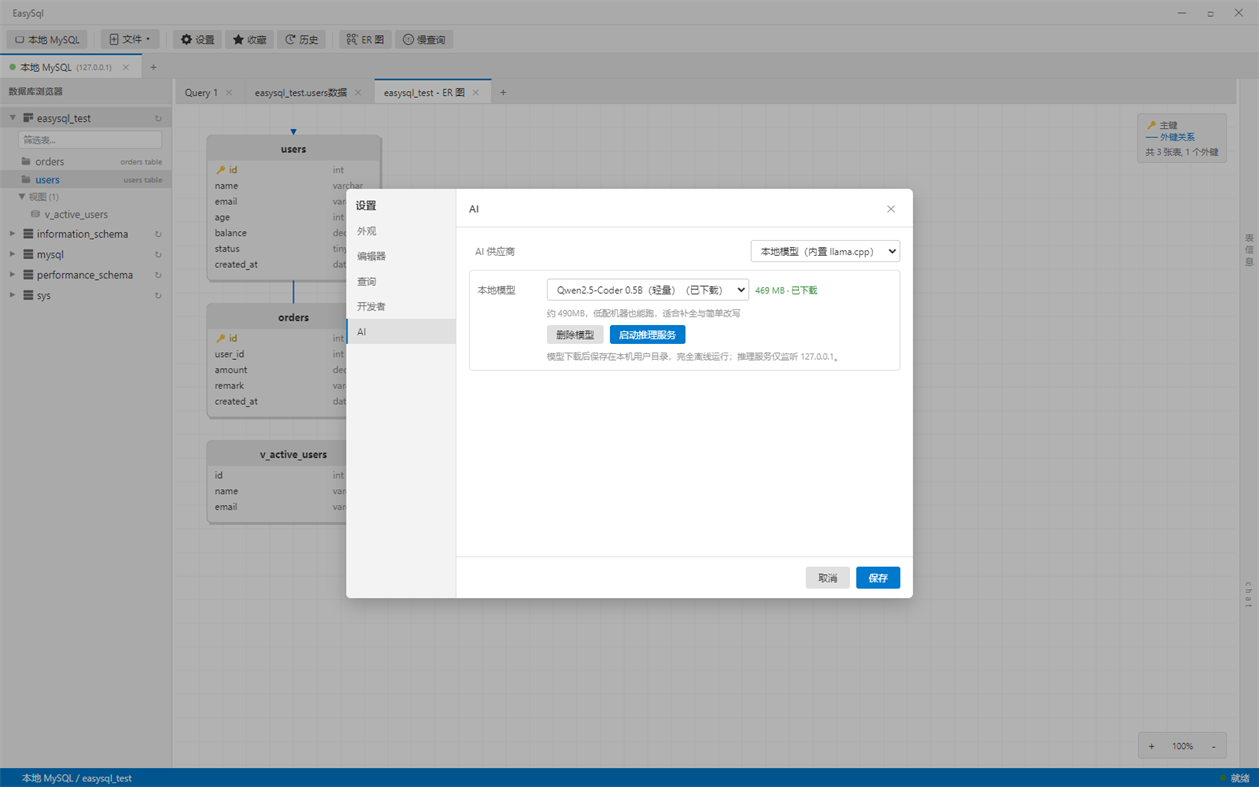This screenshot has height=787, width=1259.
Task: Zoom out the ER diagram with minus
Action: (x=1214, y=746)
